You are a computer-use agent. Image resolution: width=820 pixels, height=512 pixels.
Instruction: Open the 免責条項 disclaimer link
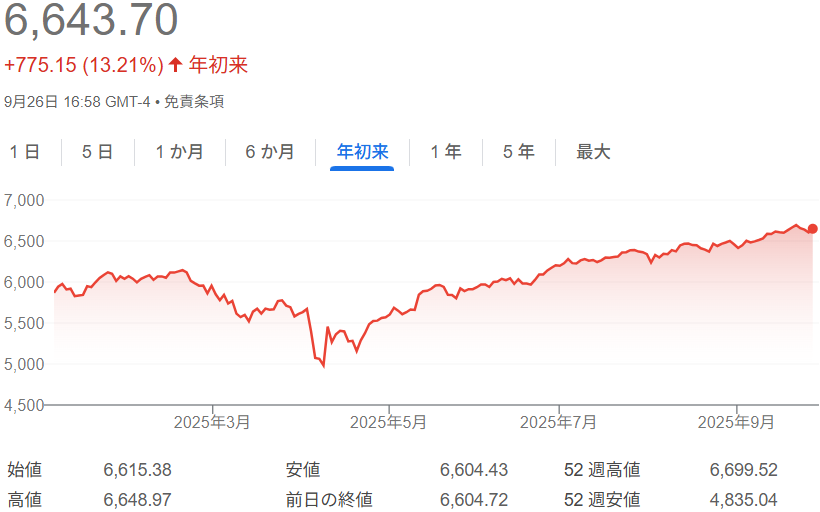pyautogui.click(x=194, y=101)
